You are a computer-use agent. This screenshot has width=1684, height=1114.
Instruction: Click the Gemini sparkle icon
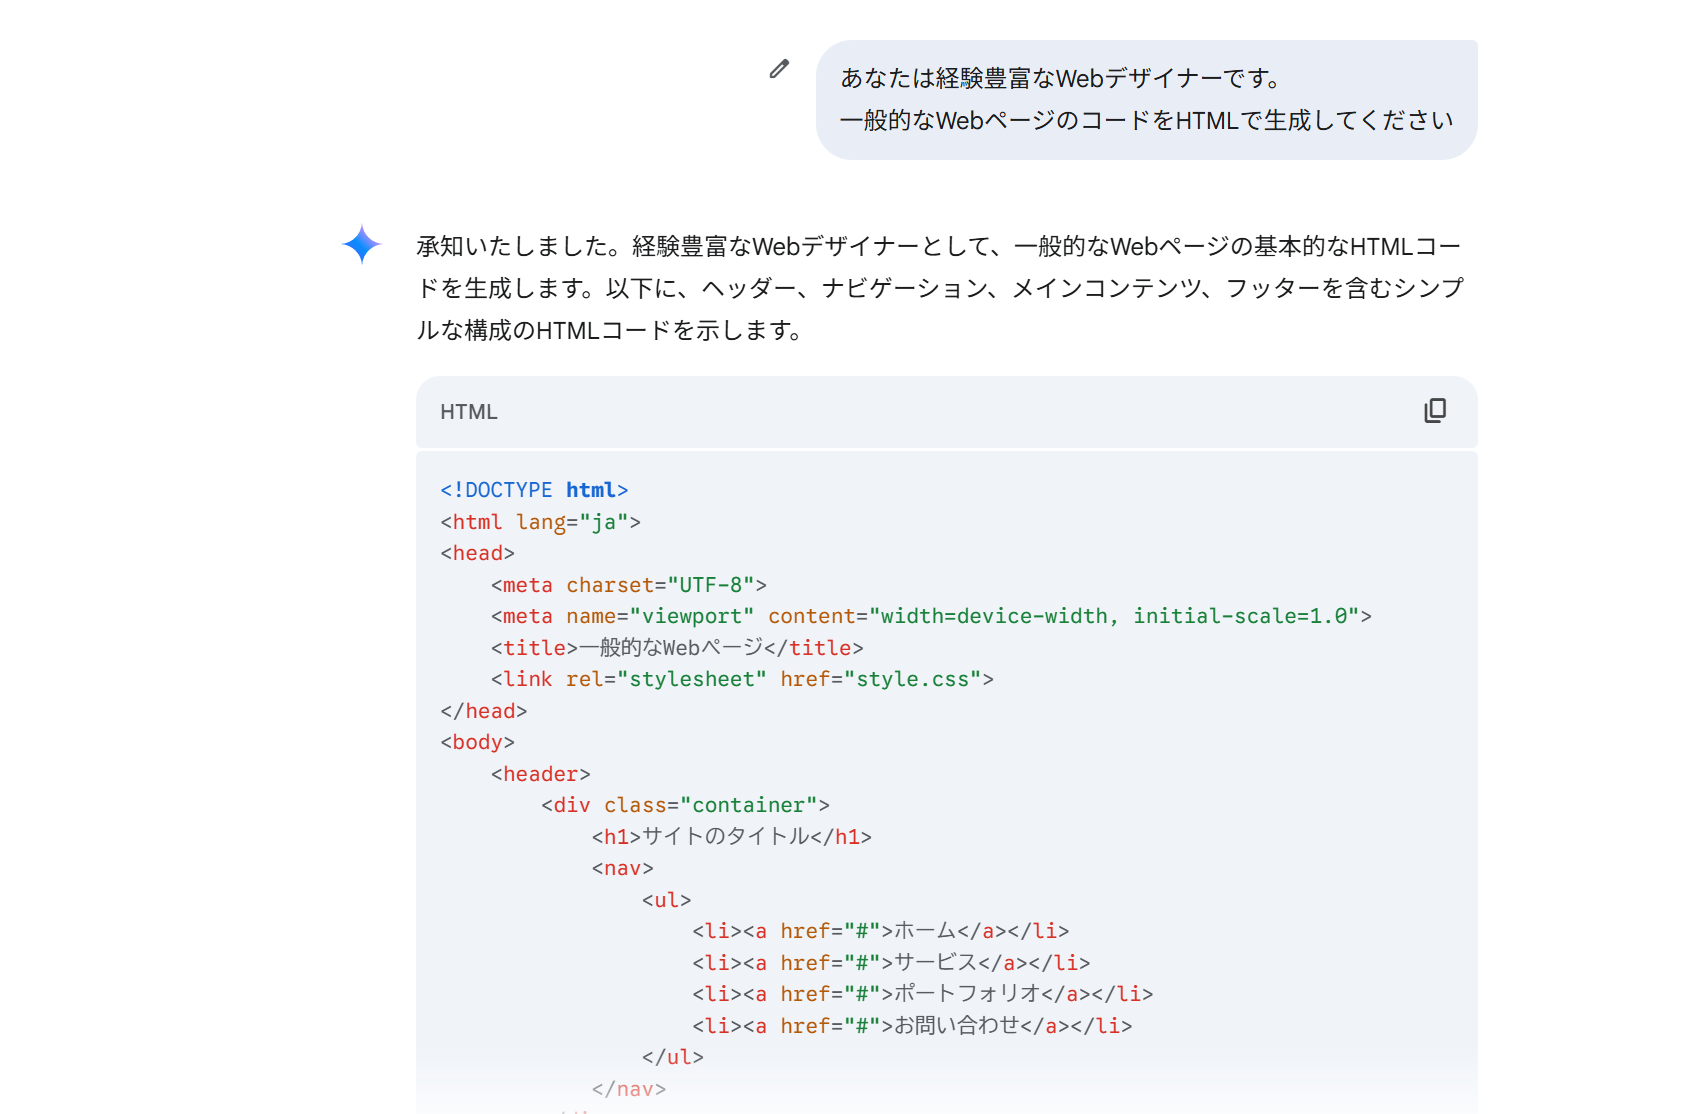(x=362, y=244)
